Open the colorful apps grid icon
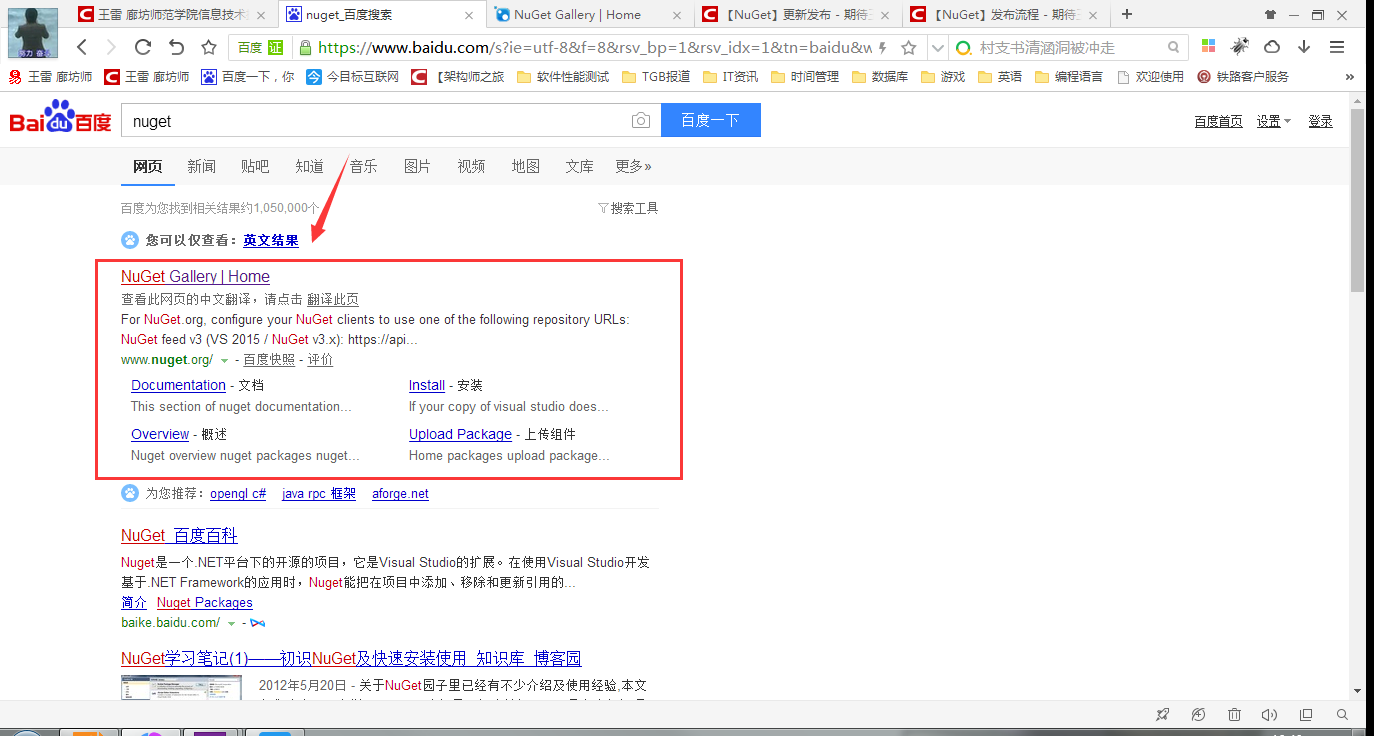Viewport: 1374px width, 736px height. click(1208, 47)
